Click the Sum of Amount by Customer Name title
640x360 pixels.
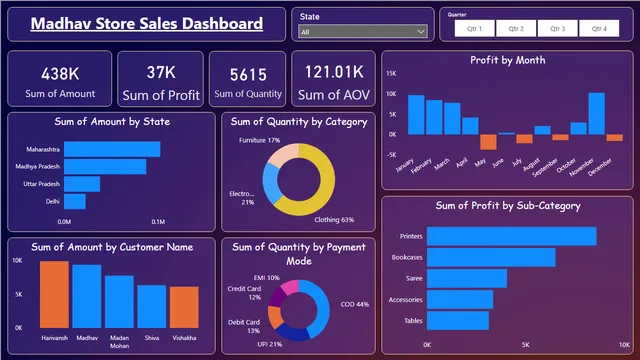click(x=112, y=247)
